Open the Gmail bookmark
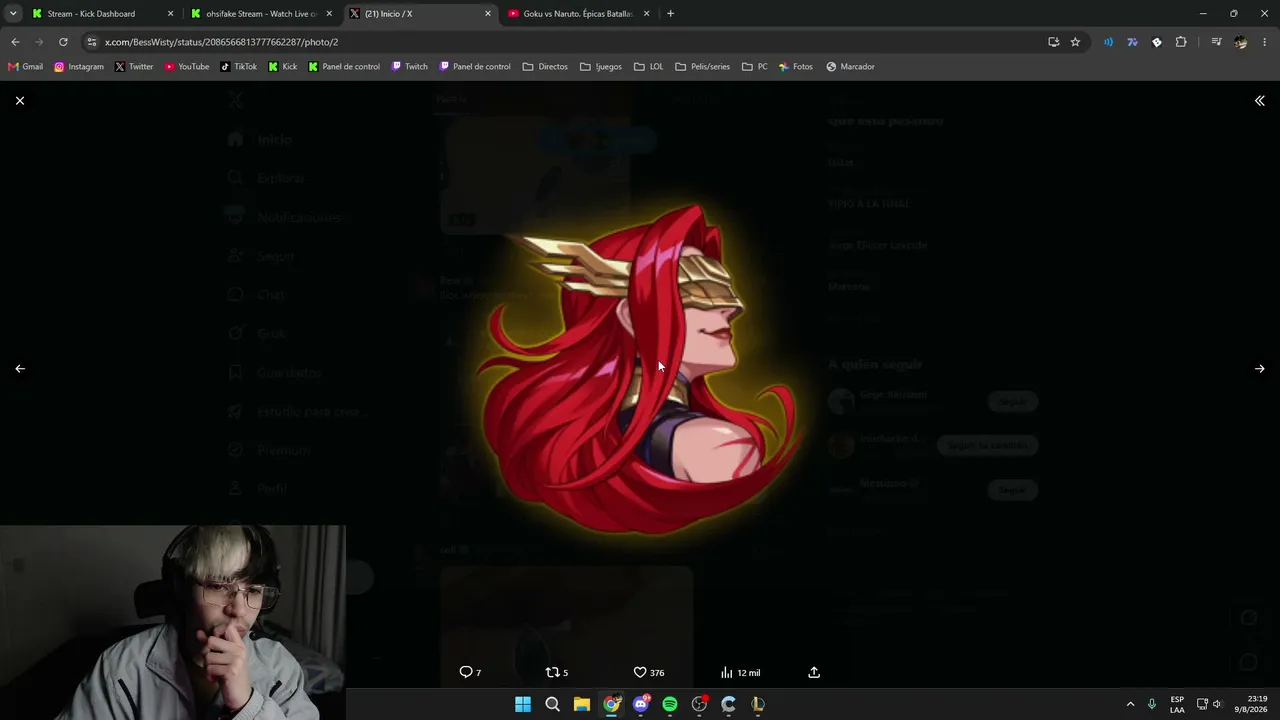Viewport: 1280px width, 720px height. point(26,67)
